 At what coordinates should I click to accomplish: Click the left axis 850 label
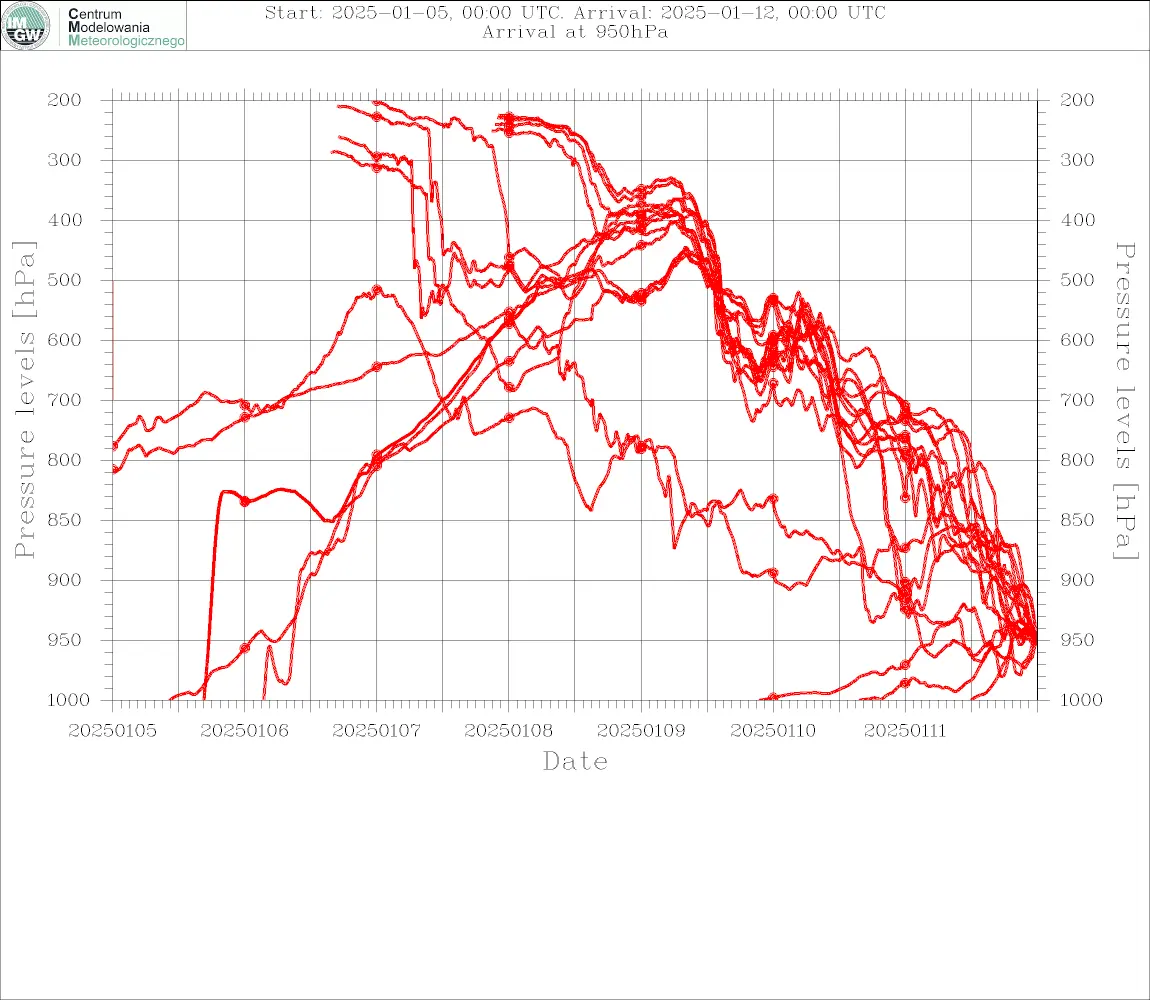[x=65, y=520]
